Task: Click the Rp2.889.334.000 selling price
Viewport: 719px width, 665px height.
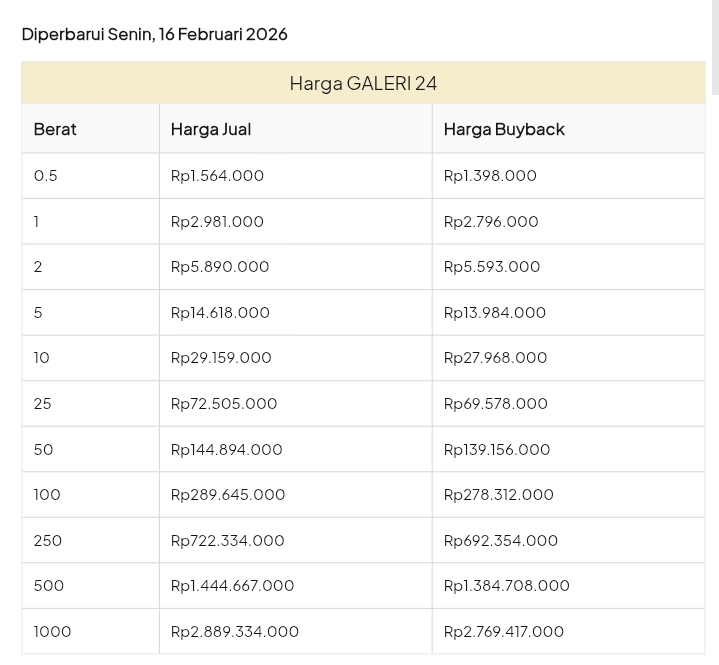Action: 235,631
